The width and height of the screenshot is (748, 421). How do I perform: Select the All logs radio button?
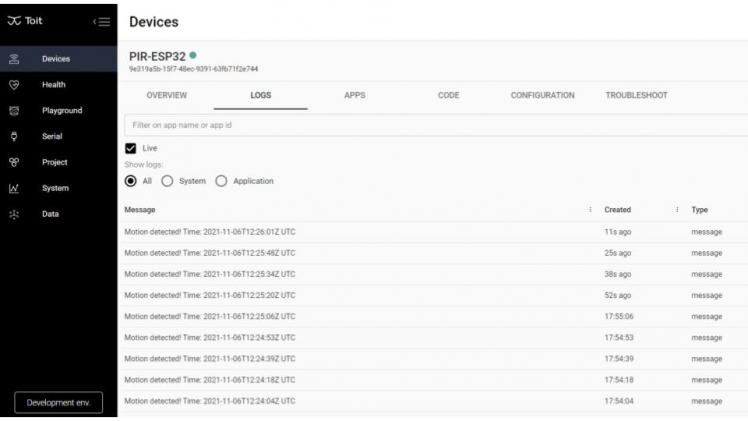click(131, 181)
